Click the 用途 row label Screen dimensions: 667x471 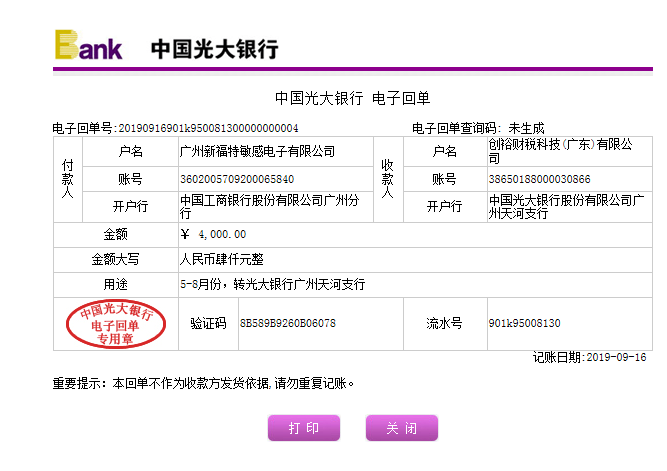(x=115, y=284)
